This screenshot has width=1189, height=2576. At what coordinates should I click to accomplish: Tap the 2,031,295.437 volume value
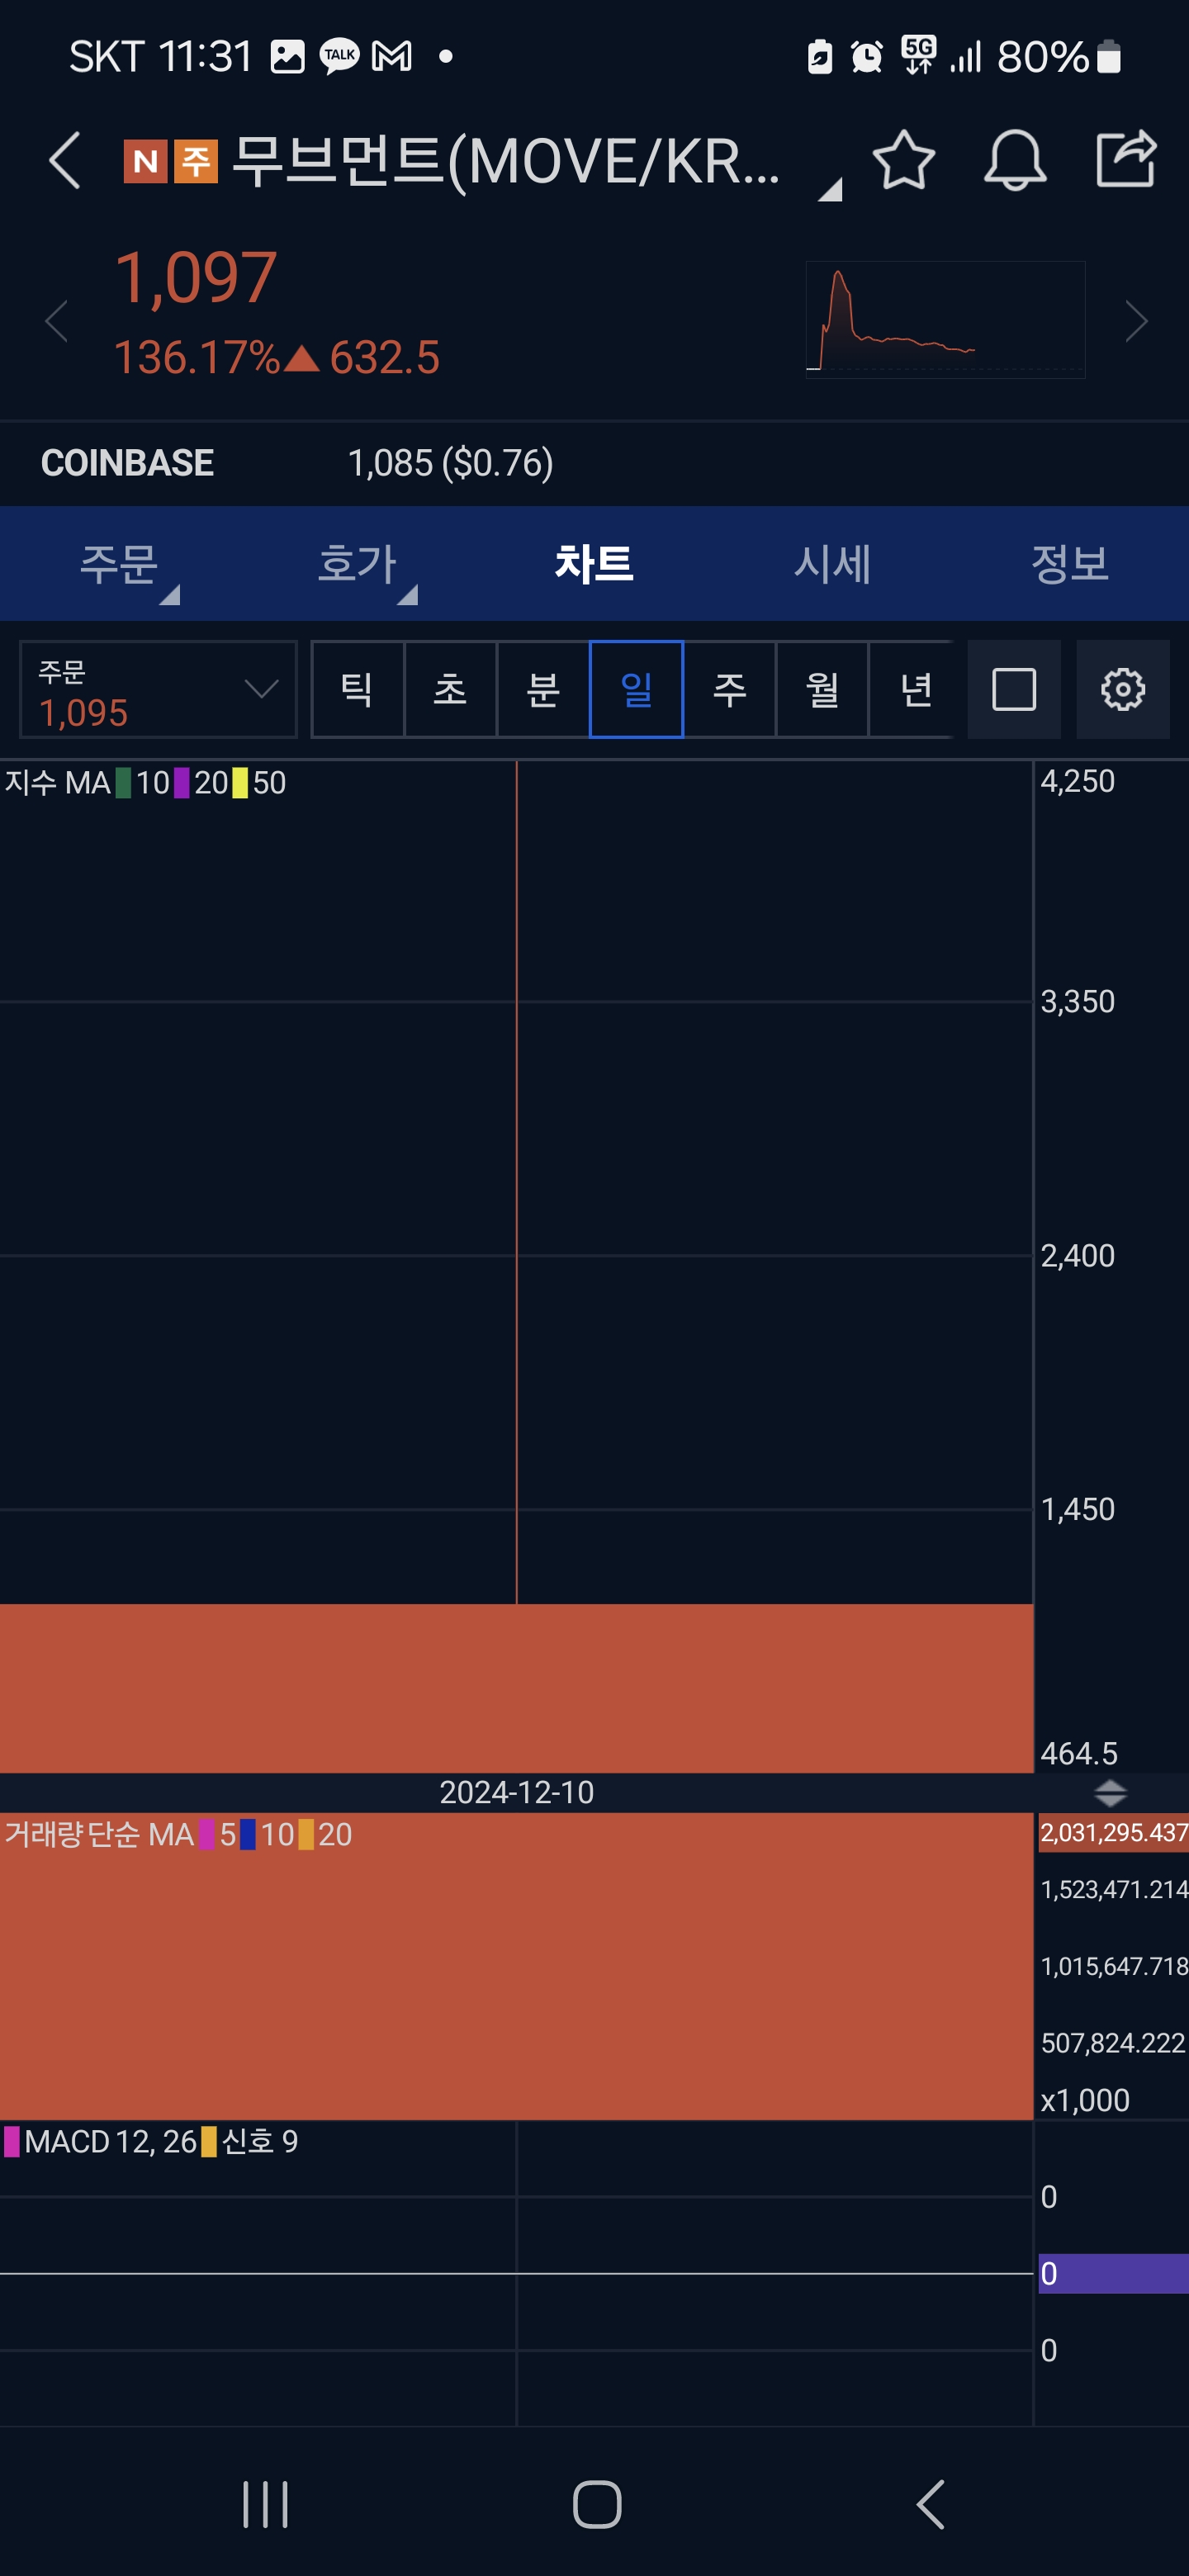tap(1113, 1833)
